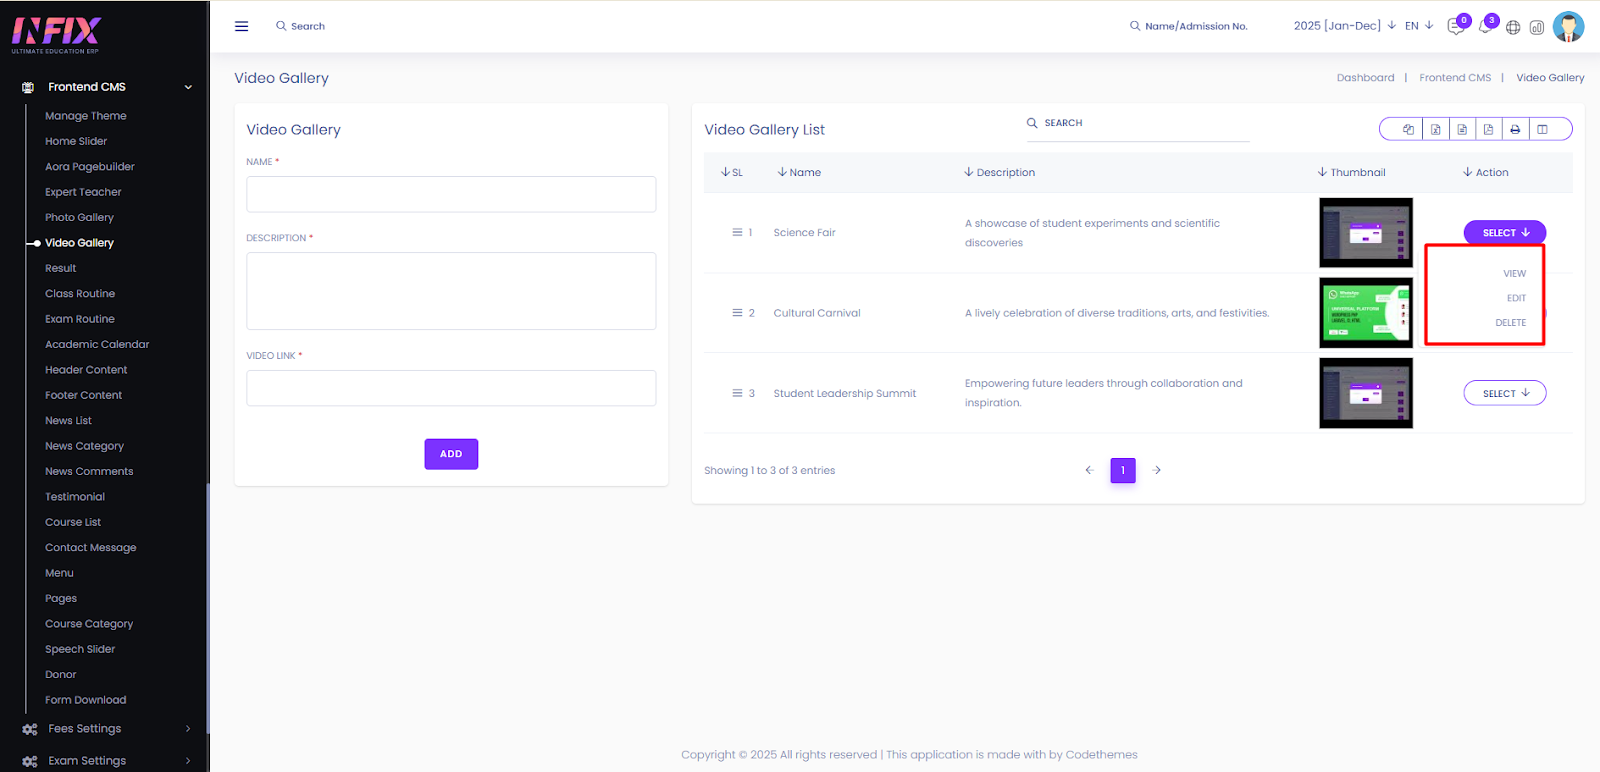Open the notifications bell icon
This screenshot has height=772, width=1600.
pos(1485,27)
